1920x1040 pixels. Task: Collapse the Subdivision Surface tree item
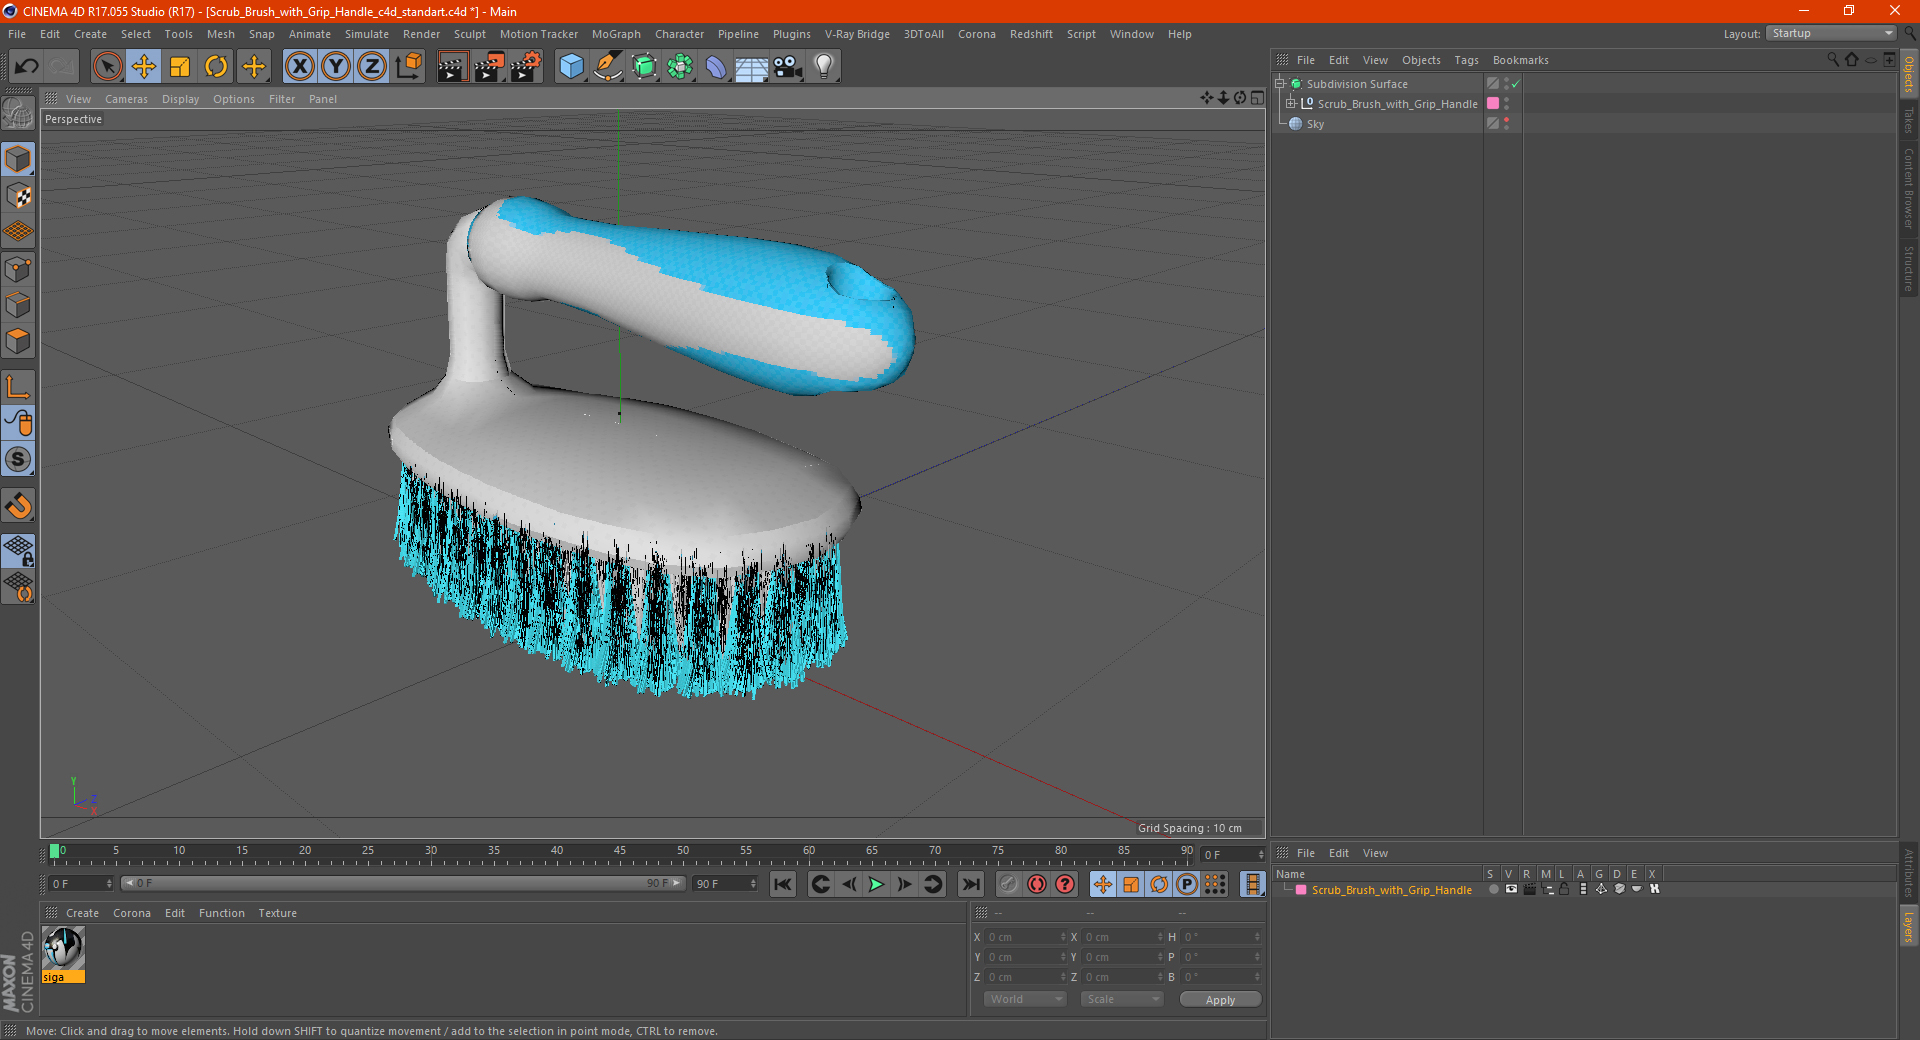pyautogui.click(x=1280, y=84)
